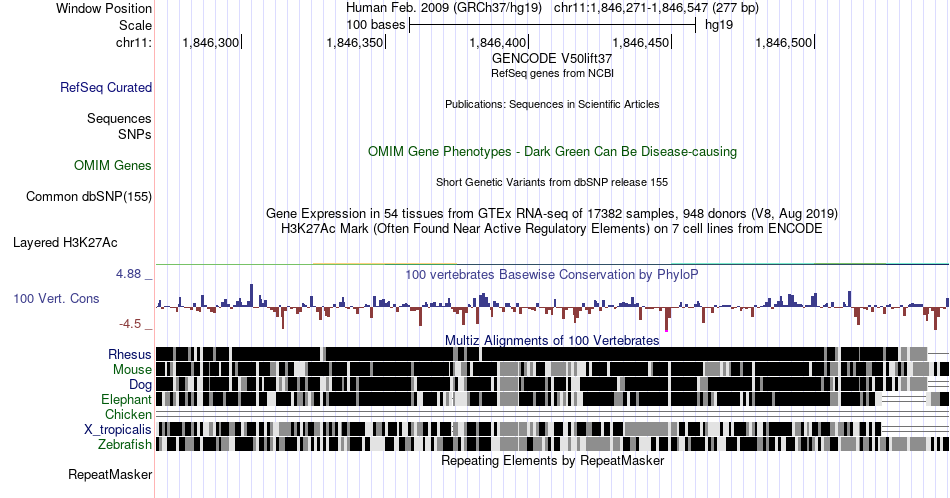The height and width of the screenshot is (498, 950).
Task: Click Multiz Alignments of 100 Vertebrates title
Action: 552,340
